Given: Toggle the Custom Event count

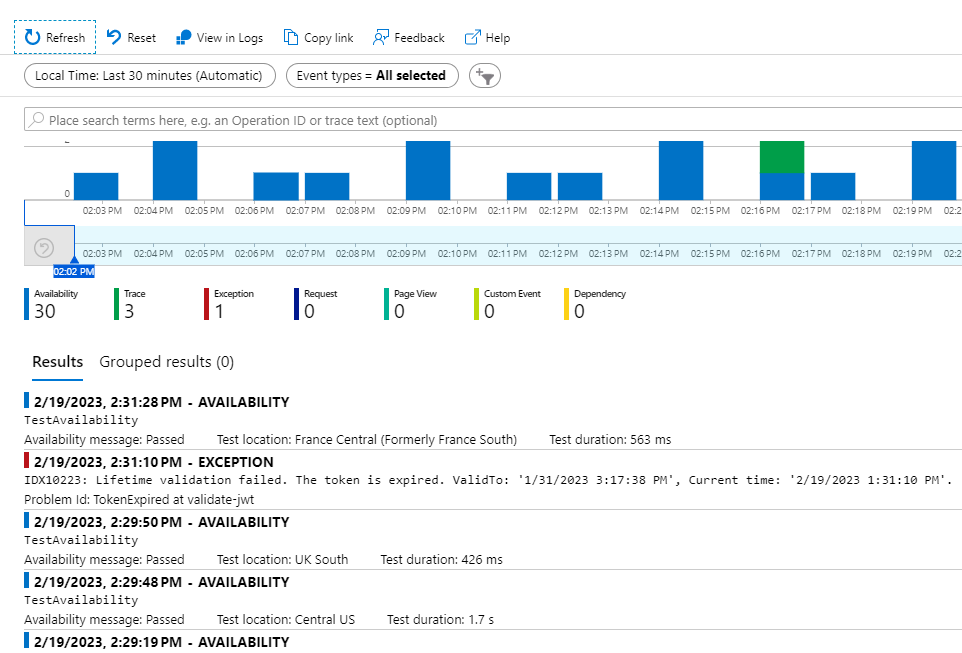Looking at the screenshot, I should (x=508, y=304).
